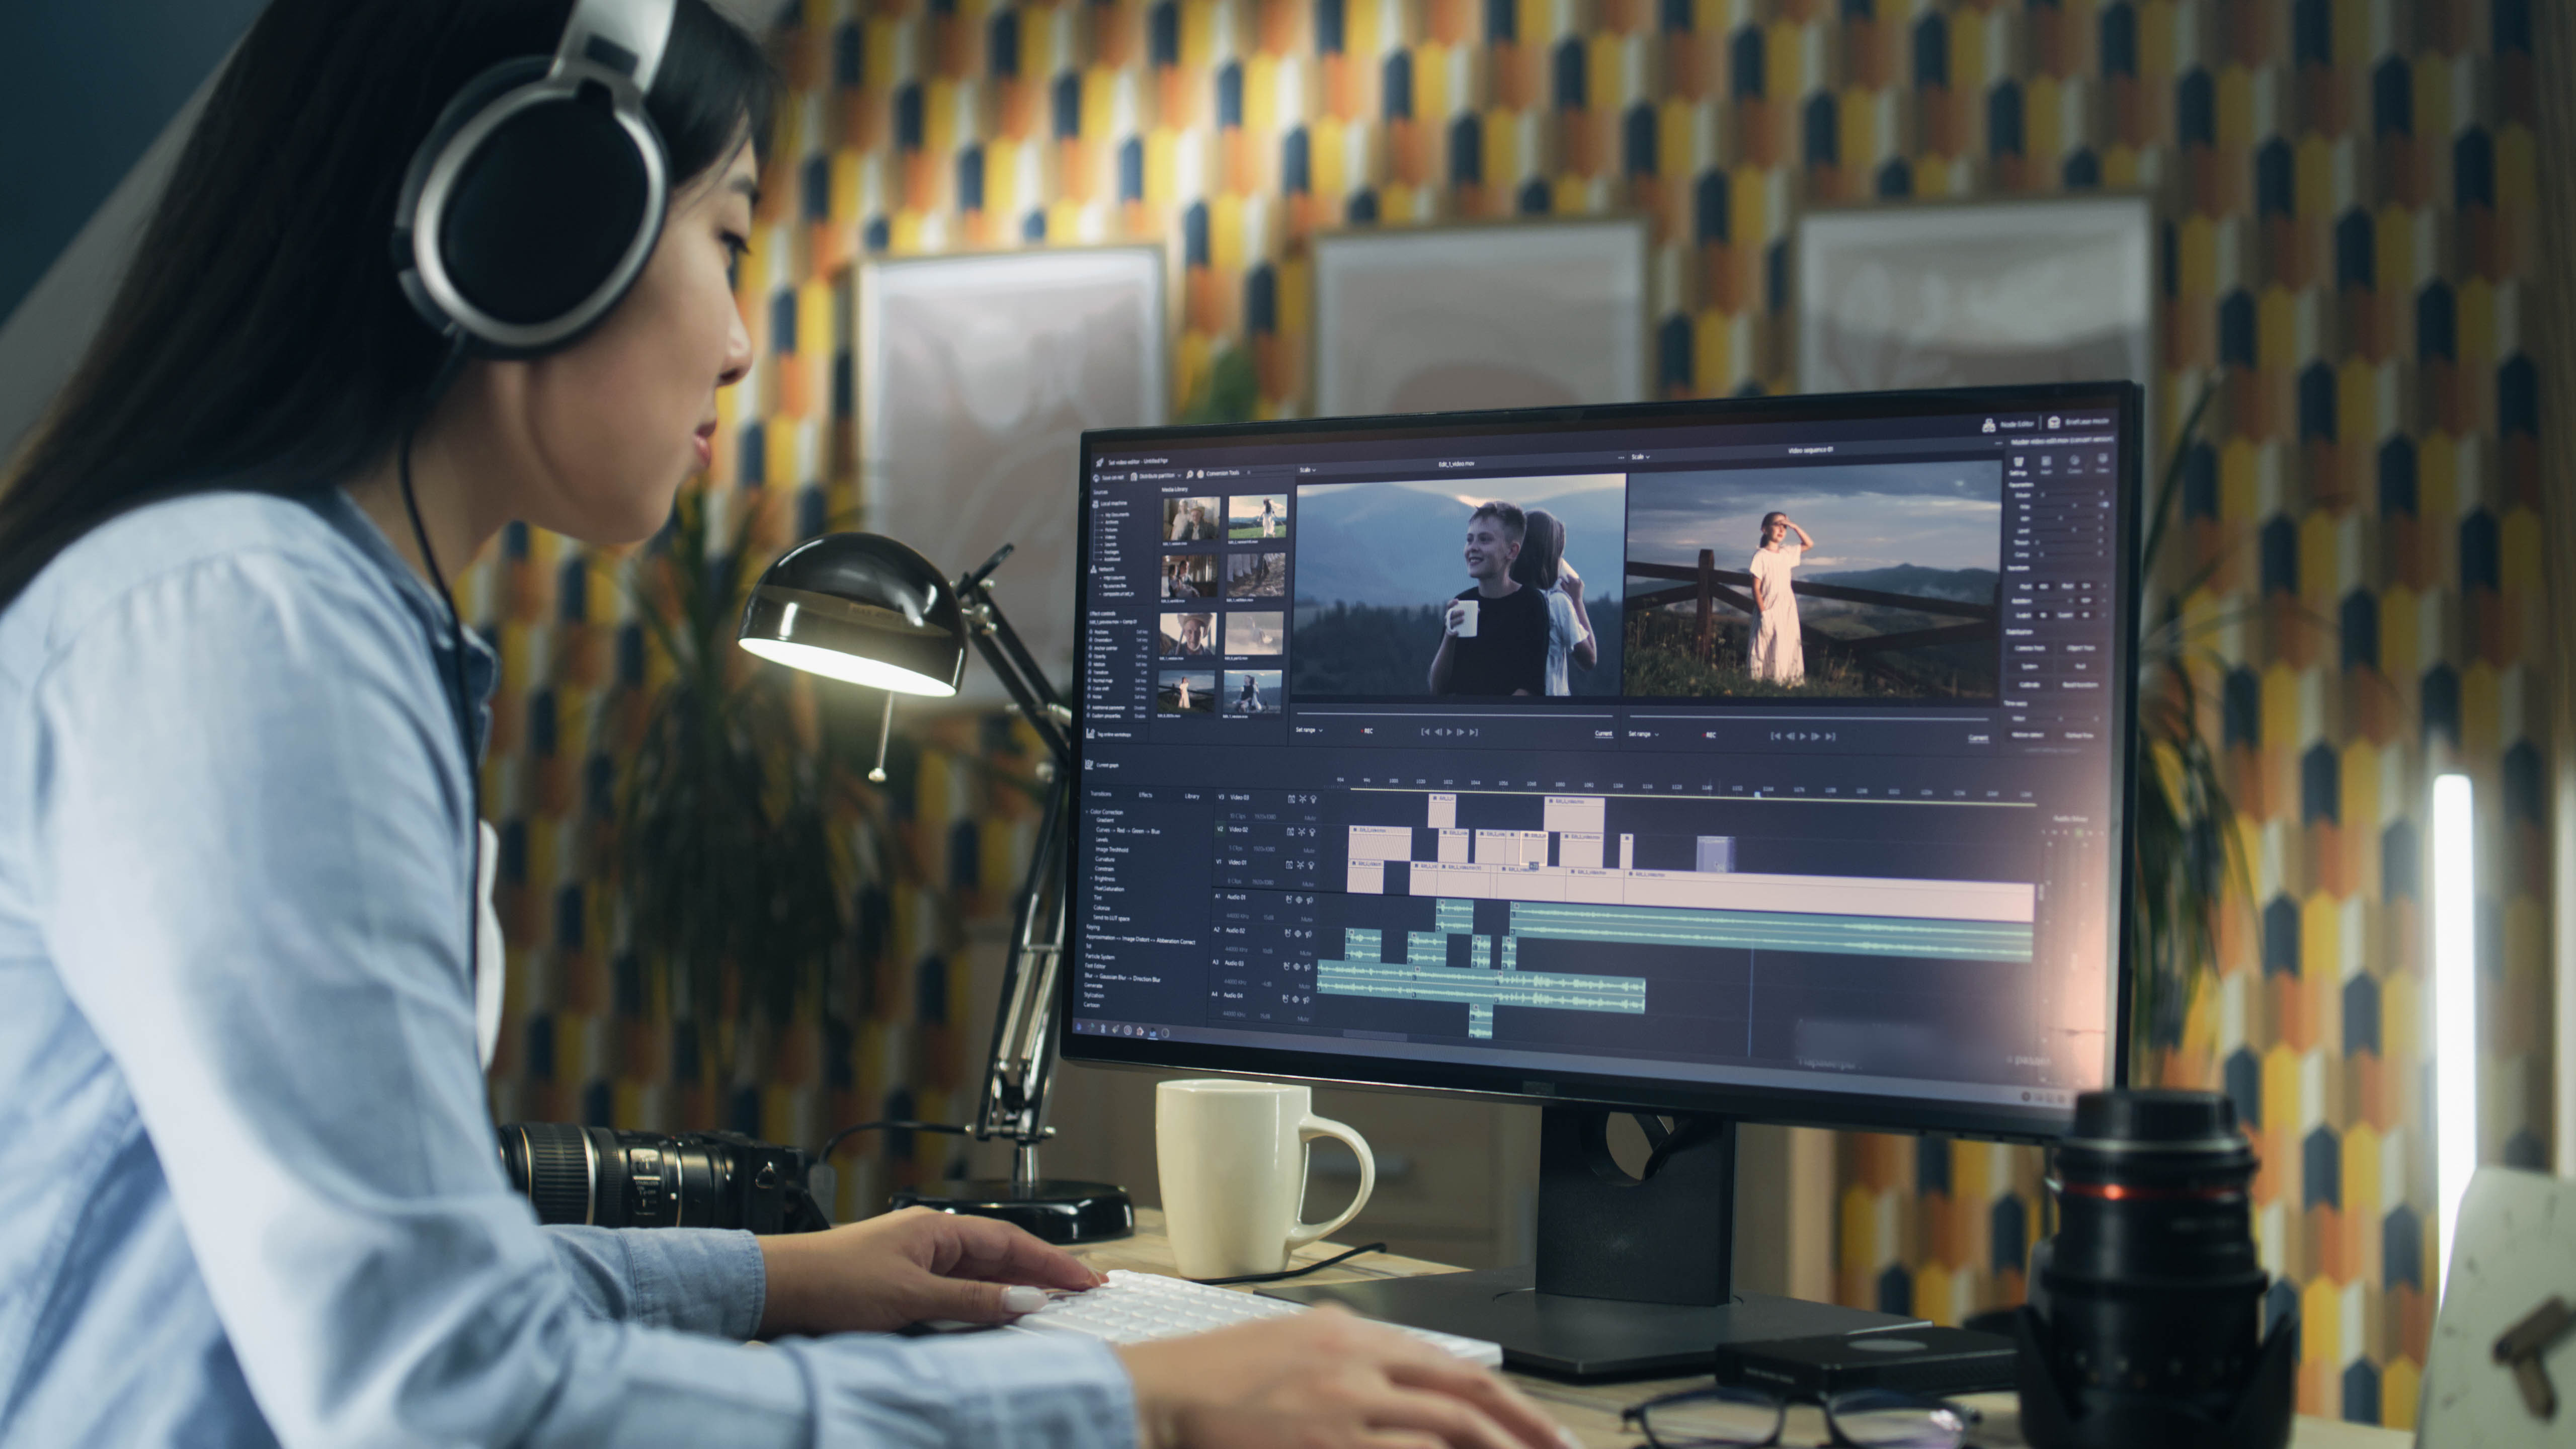Open the Set range dropdown under the left preview
This screenshot has width=2576, height=1449.
(x=1309, y=730)
